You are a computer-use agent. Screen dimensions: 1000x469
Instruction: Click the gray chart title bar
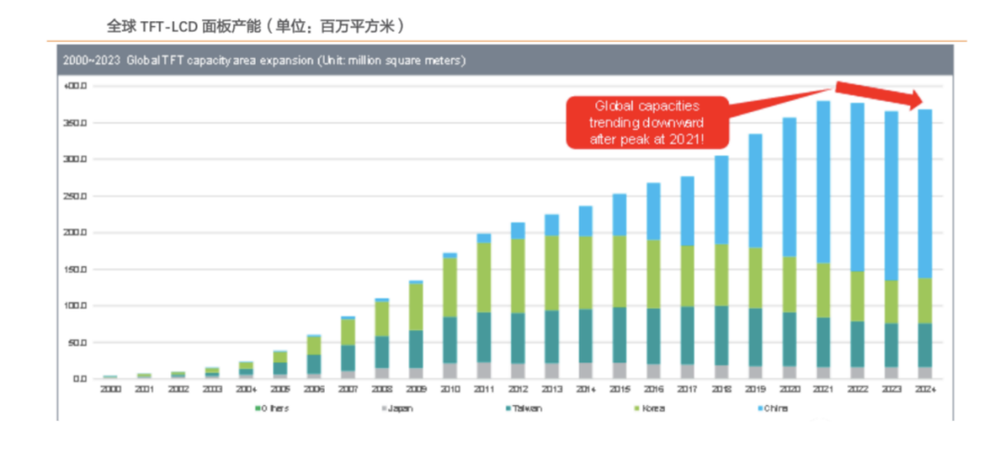click(500, 61)
